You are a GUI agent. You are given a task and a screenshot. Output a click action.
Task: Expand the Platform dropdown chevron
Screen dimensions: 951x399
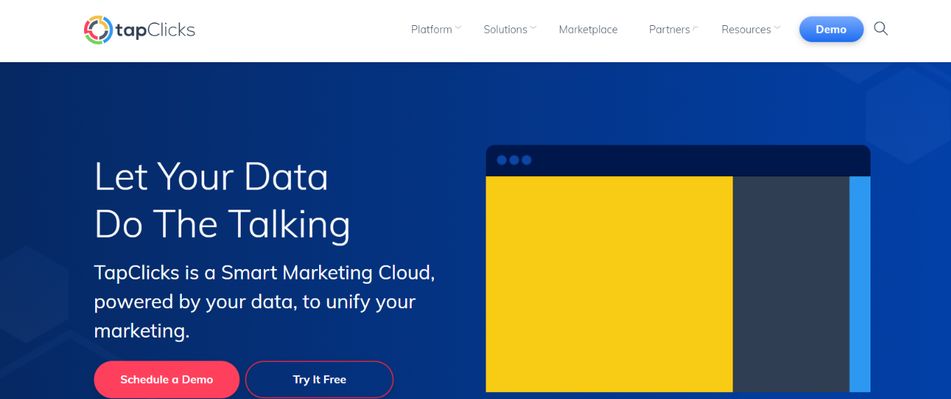458,27
